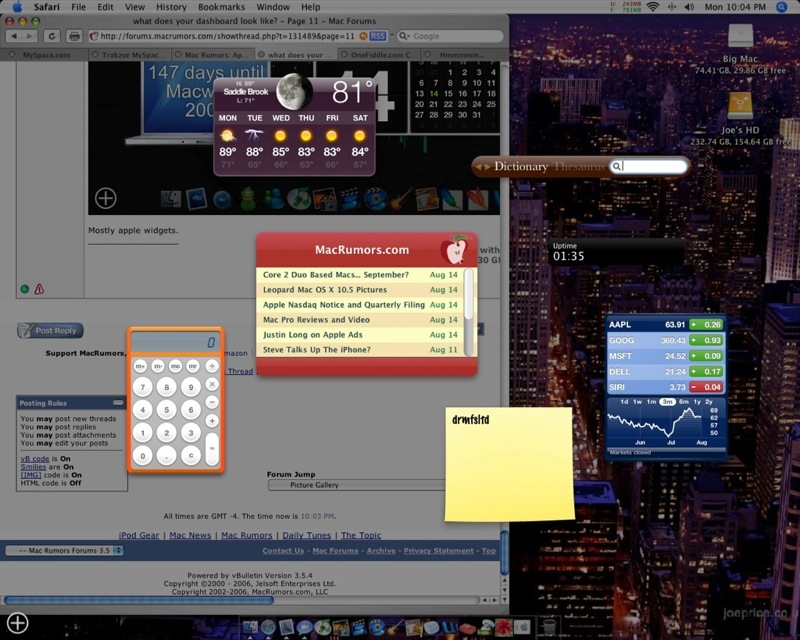Select the 1y range in Stocks widget

tap(697, 402)
